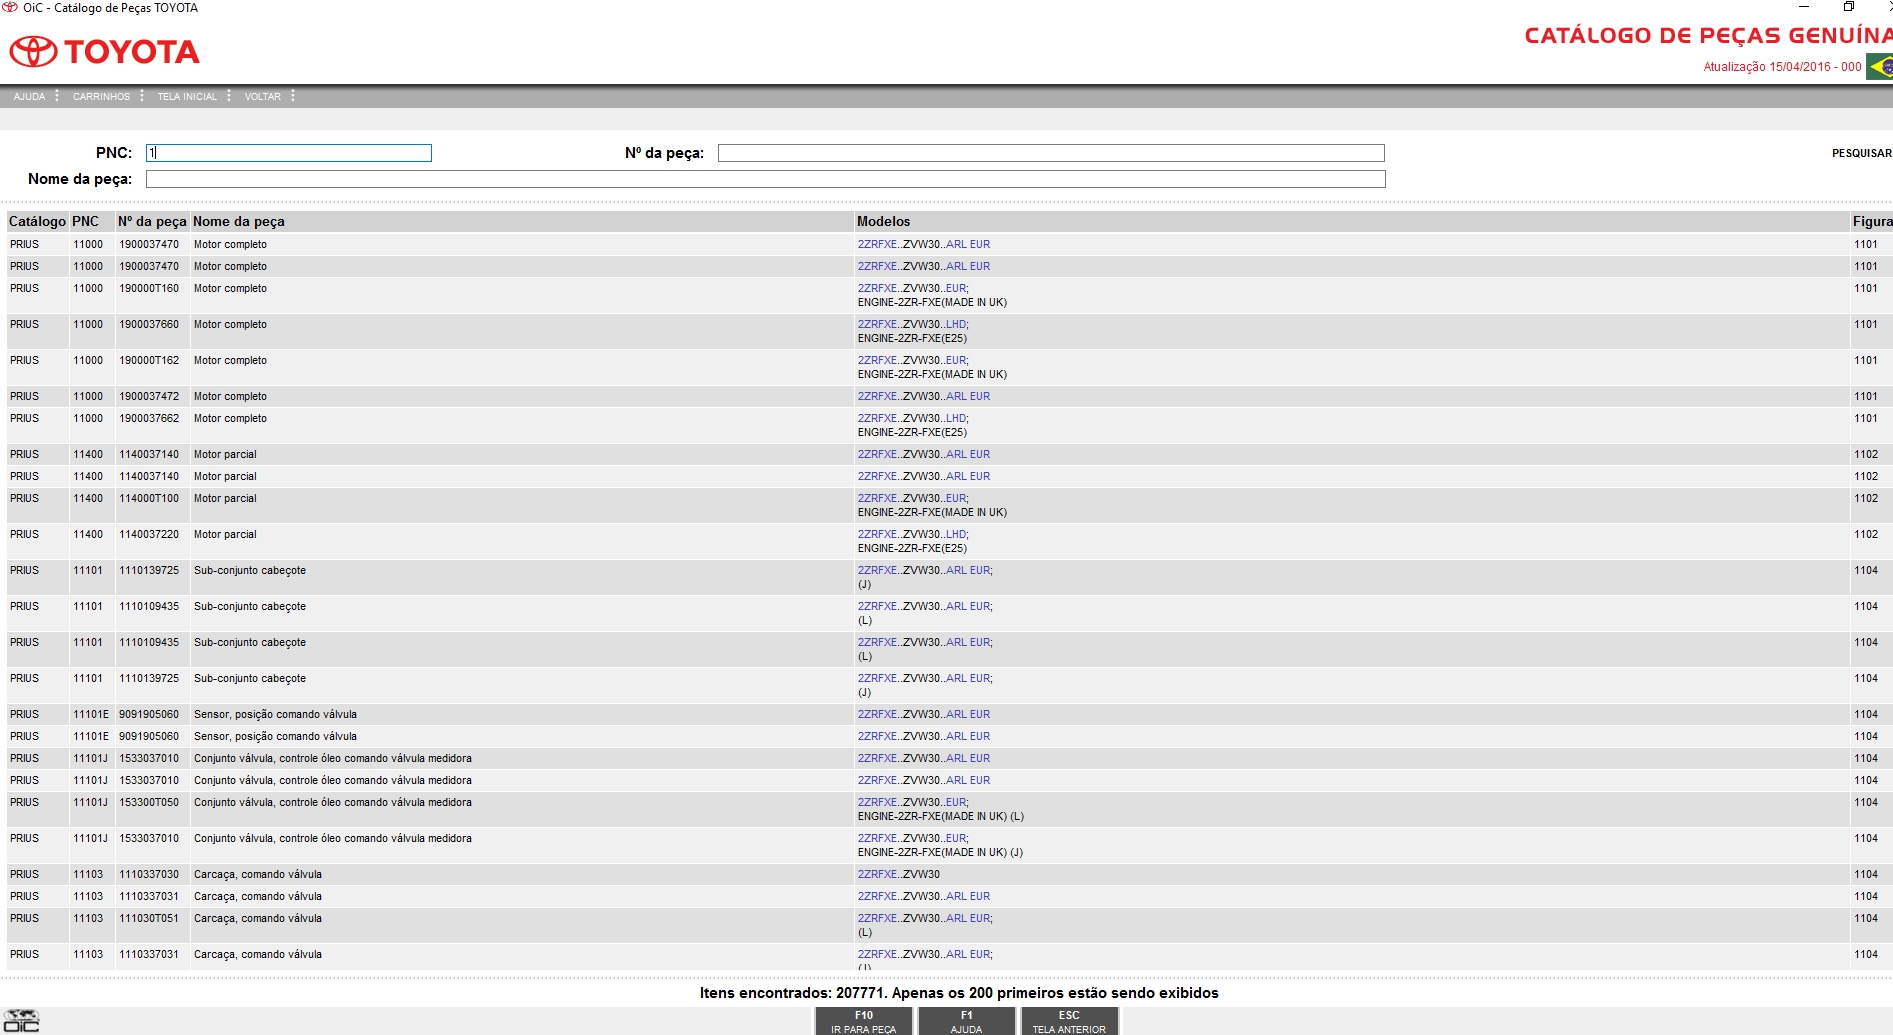1893x1035 pixels.
Task: Open the AJUDA menu
Action: click(29, 97)
